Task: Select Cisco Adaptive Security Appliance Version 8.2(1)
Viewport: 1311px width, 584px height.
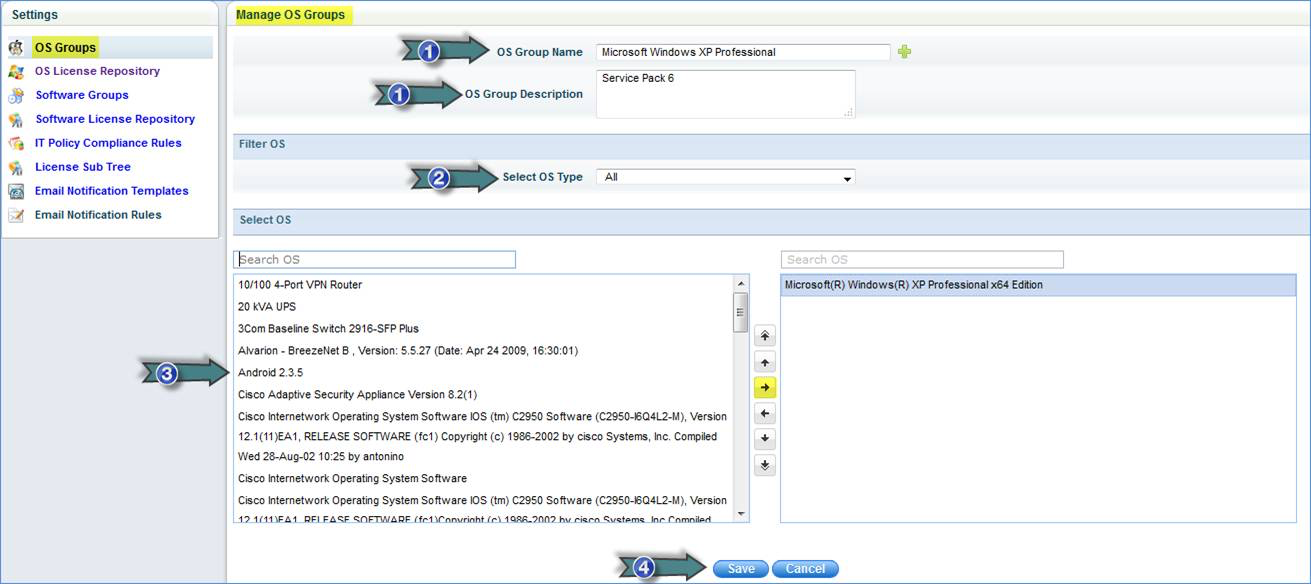Action: click(484, 394)
